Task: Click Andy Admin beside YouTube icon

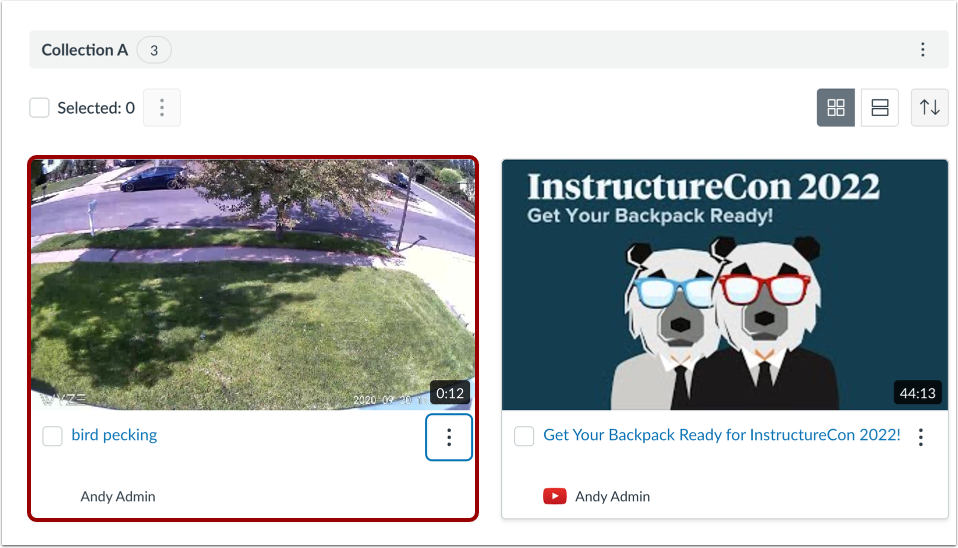Action: click(612, 496)
